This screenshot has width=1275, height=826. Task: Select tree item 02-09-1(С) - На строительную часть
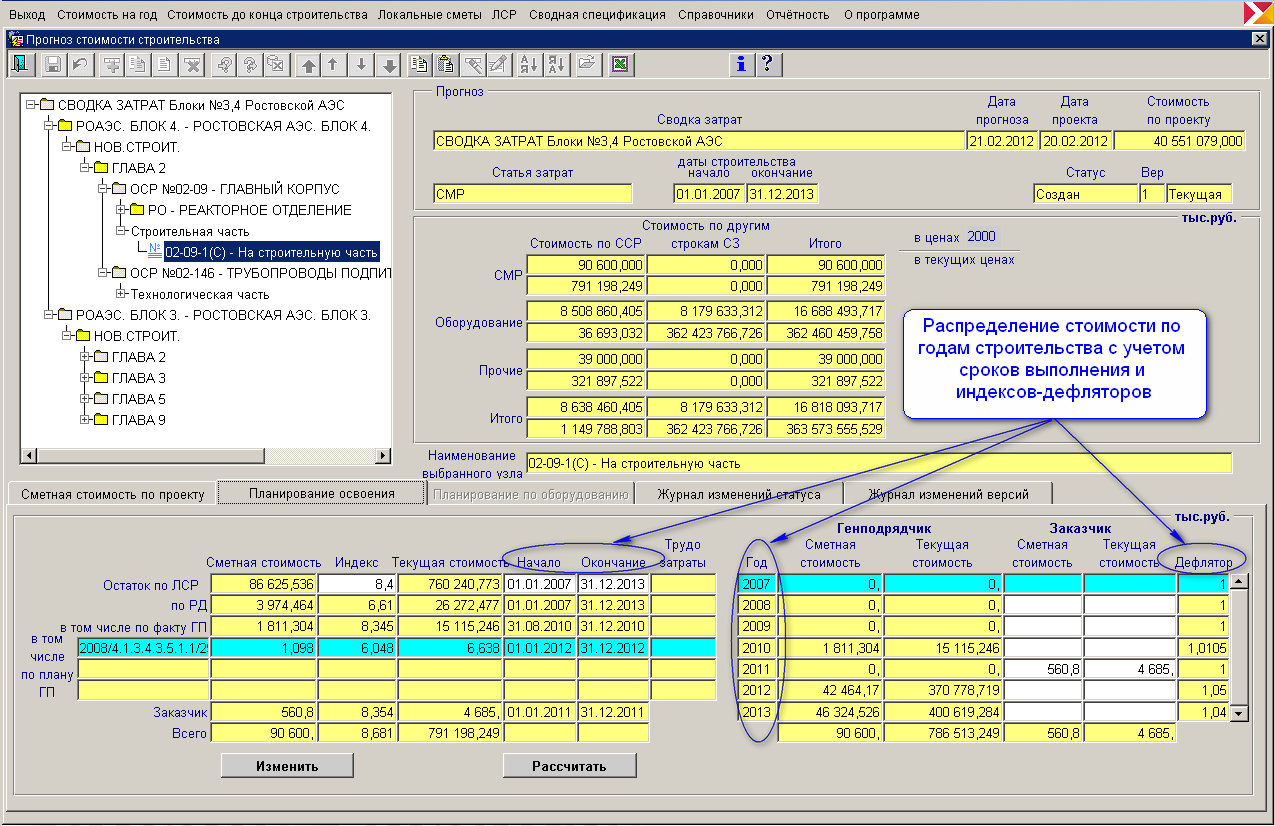(x=271, y=252)
